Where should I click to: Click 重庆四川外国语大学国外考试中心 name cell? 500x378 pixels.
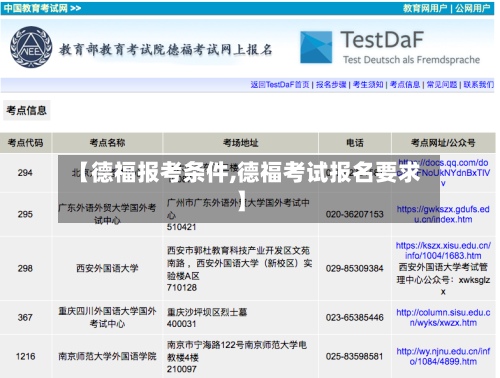point(107,317)
